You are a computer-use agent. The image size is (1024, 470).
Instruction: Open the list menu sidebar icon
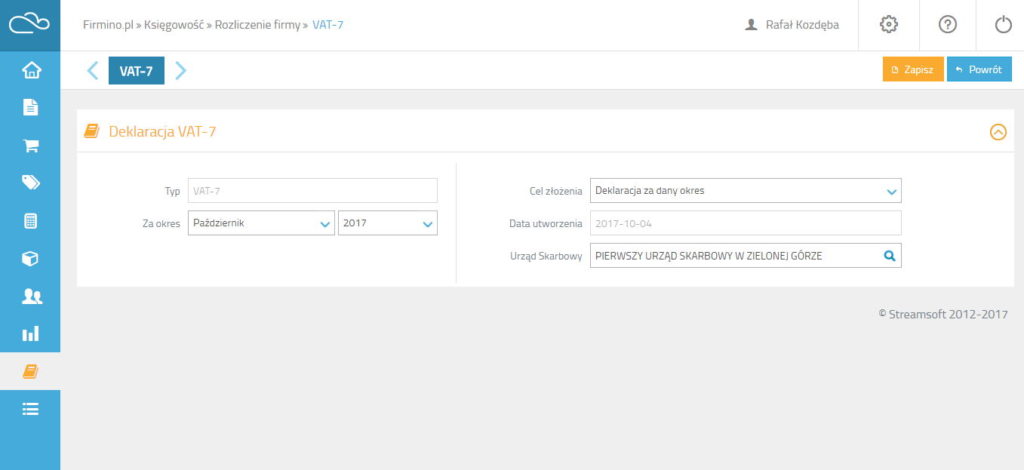[31, 409]
